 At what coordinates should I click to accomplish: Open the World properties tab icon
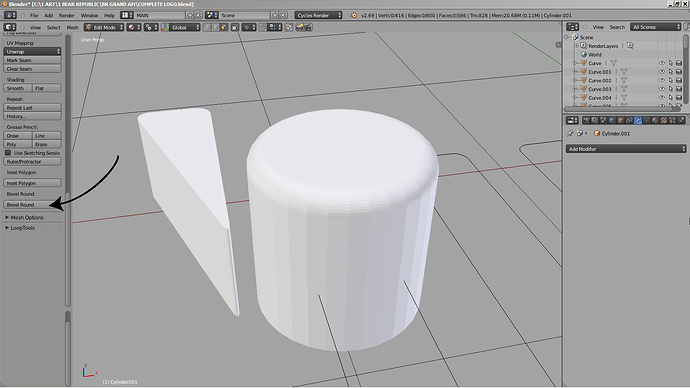point(612,120)
